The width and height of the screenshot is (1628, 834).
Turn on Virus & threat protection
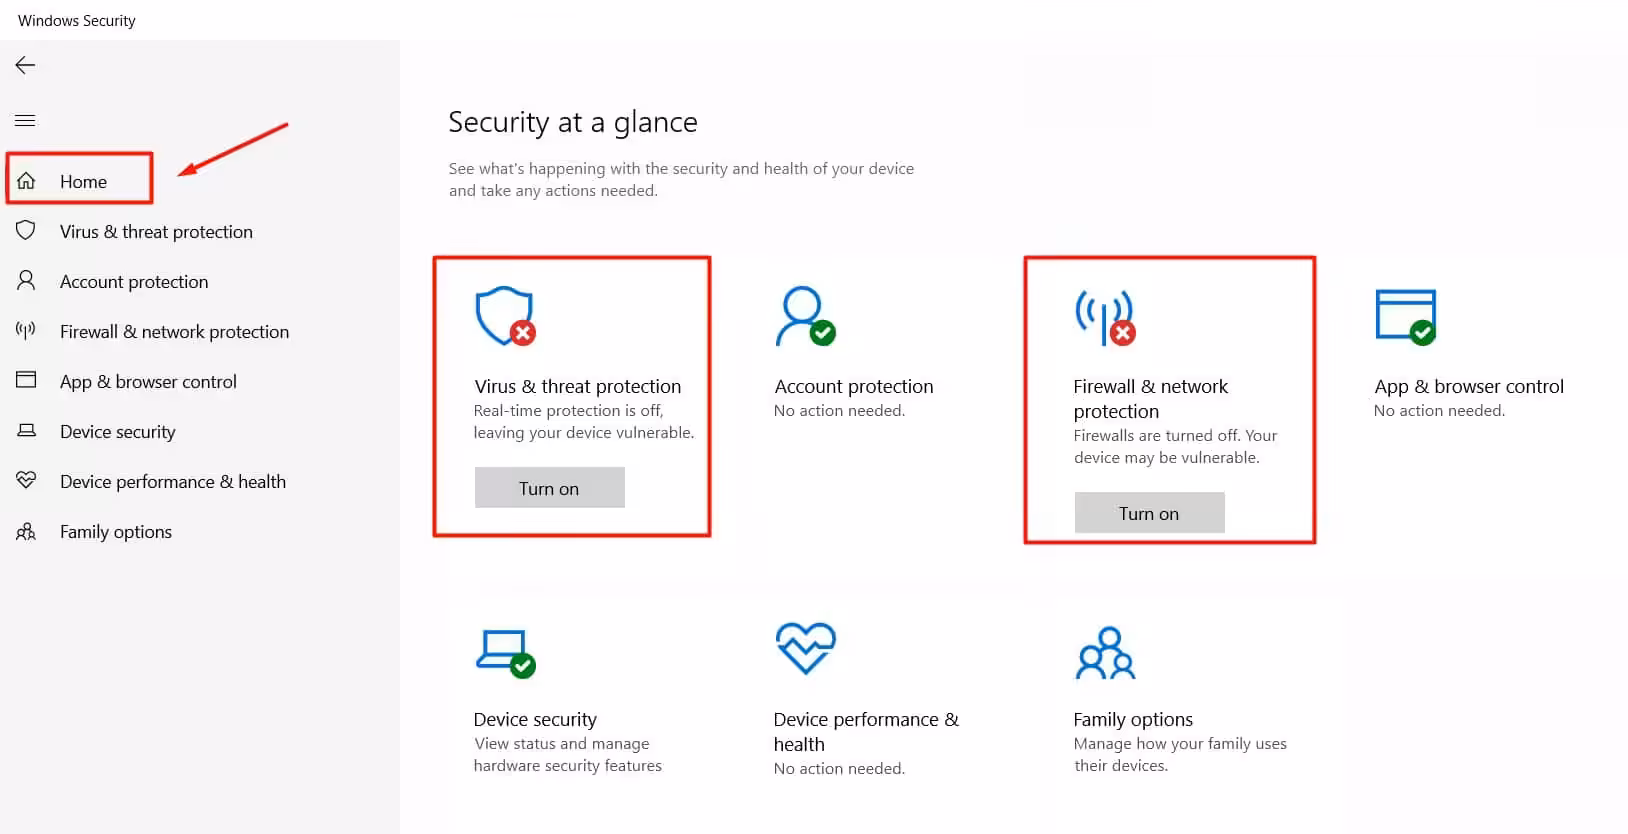(x=549, y=488)
